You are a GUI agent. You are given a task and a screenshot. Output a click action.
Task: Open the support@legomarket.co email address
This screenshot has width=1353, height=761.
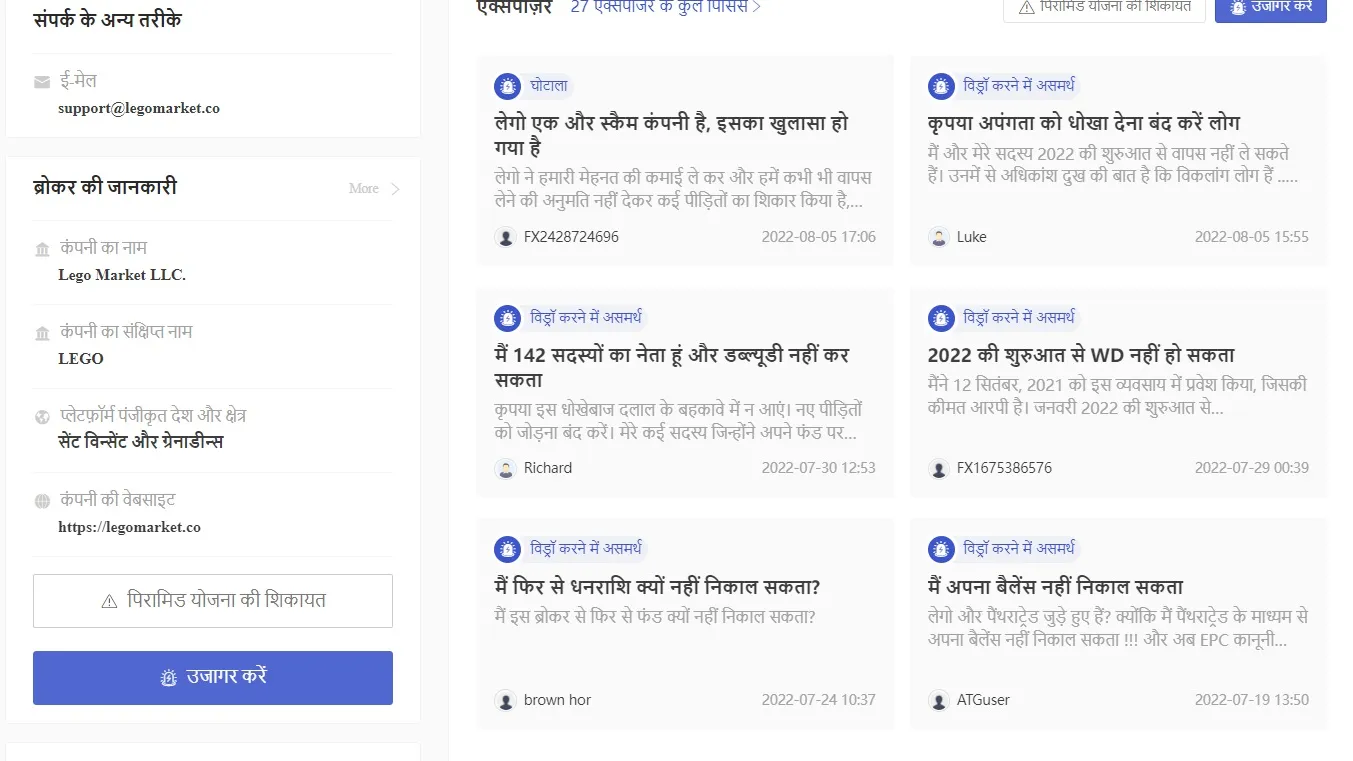(x=139, y=108)
